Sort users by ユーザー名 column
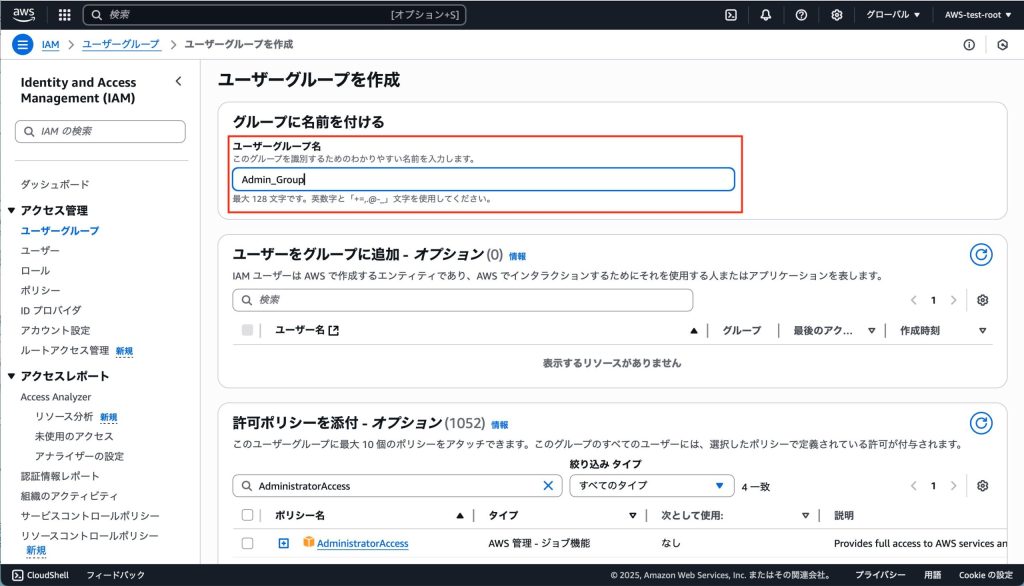 click(x=694, y=331)
